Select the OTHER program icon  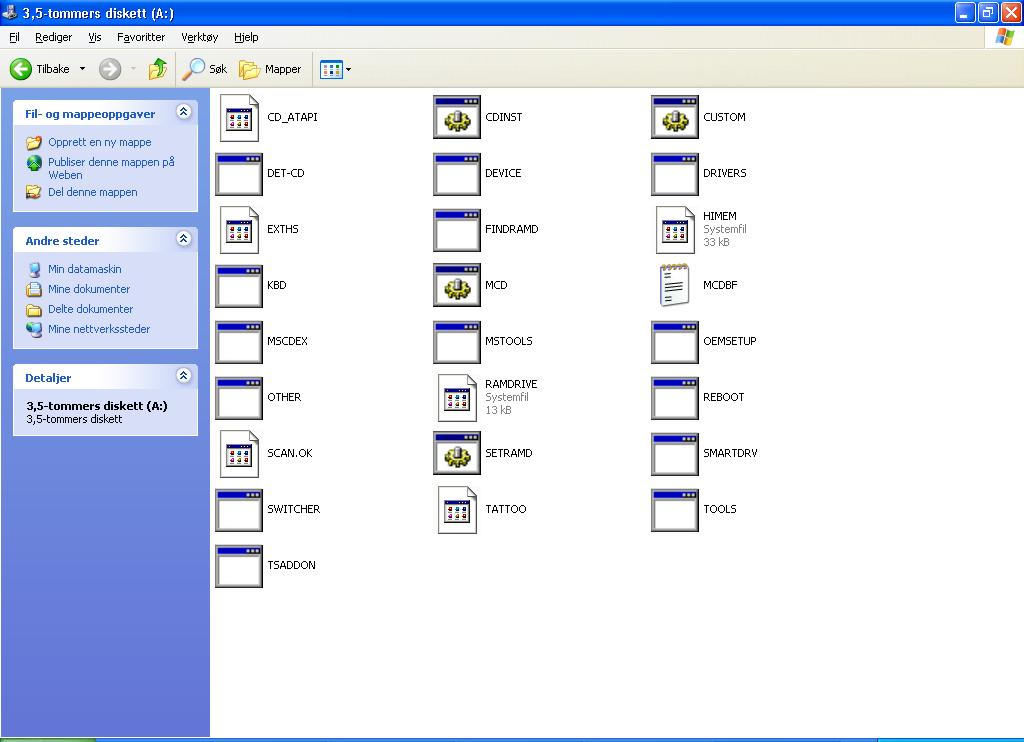[x=239, y=398]
